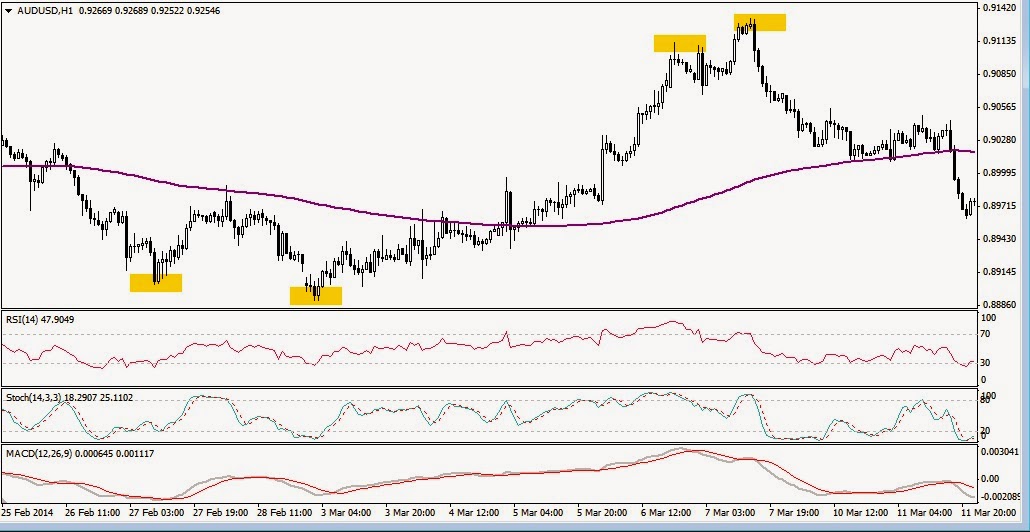Click the -0.002089 MACD scale value
This screenshot has width=1030, height=532.
pos(1001,497)
